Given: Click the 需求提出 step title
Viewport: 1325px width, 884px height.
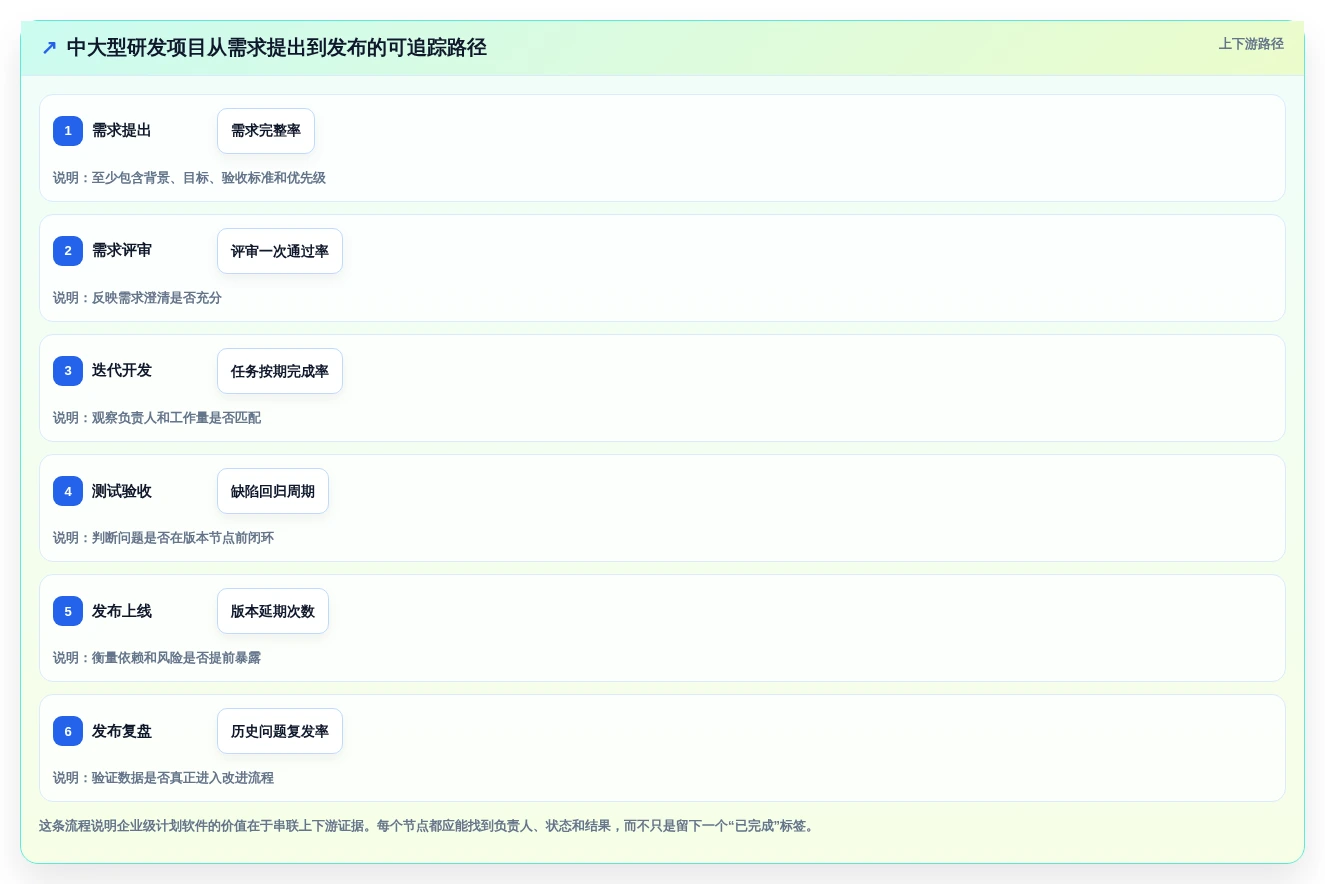Looking at the screenshot, I should pyautogui.click(x=122, y=131).
